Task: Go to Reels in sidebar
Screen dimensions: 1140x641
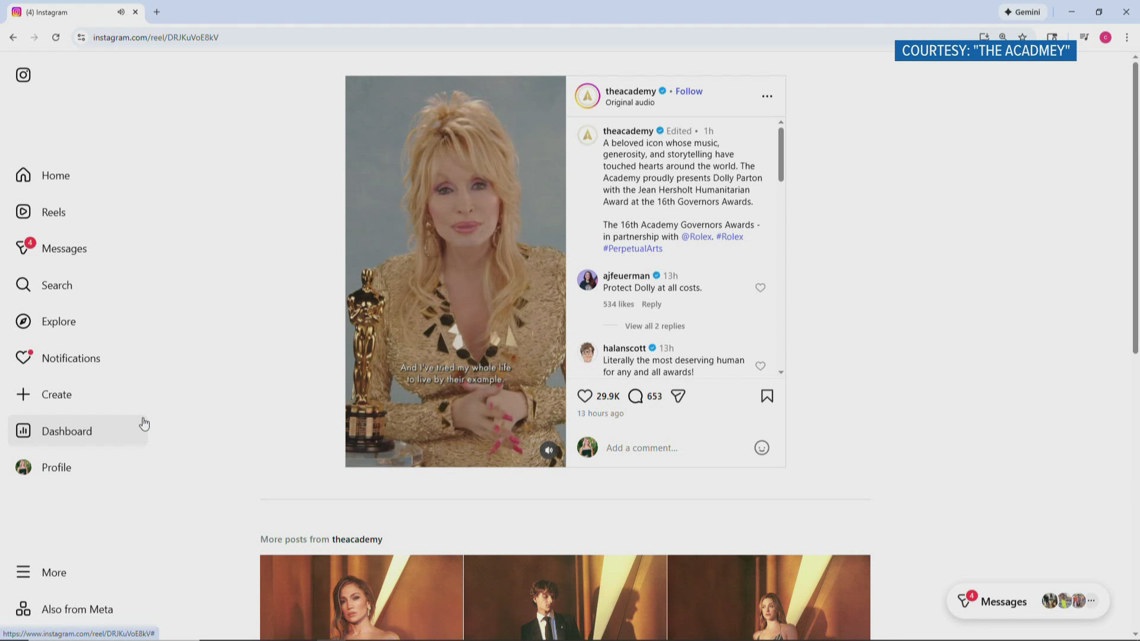Action: (53, 212)
